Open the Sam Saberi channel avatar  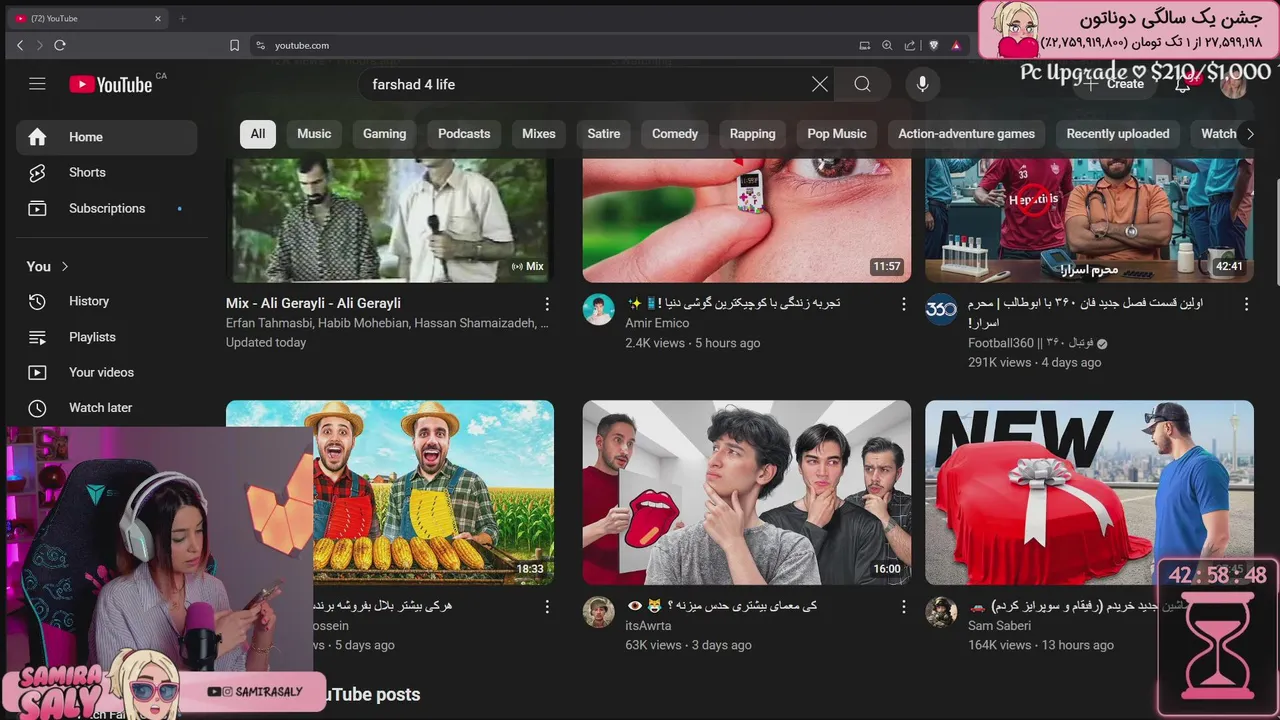pos(941,612)
